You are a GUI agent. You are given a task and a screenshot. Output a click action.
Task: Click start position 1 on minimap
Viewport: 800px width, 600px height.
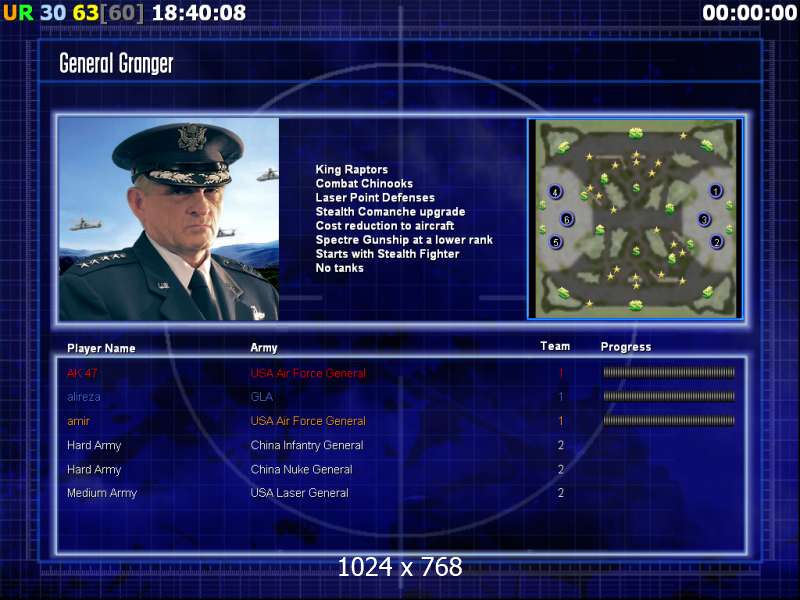(716, 191)
